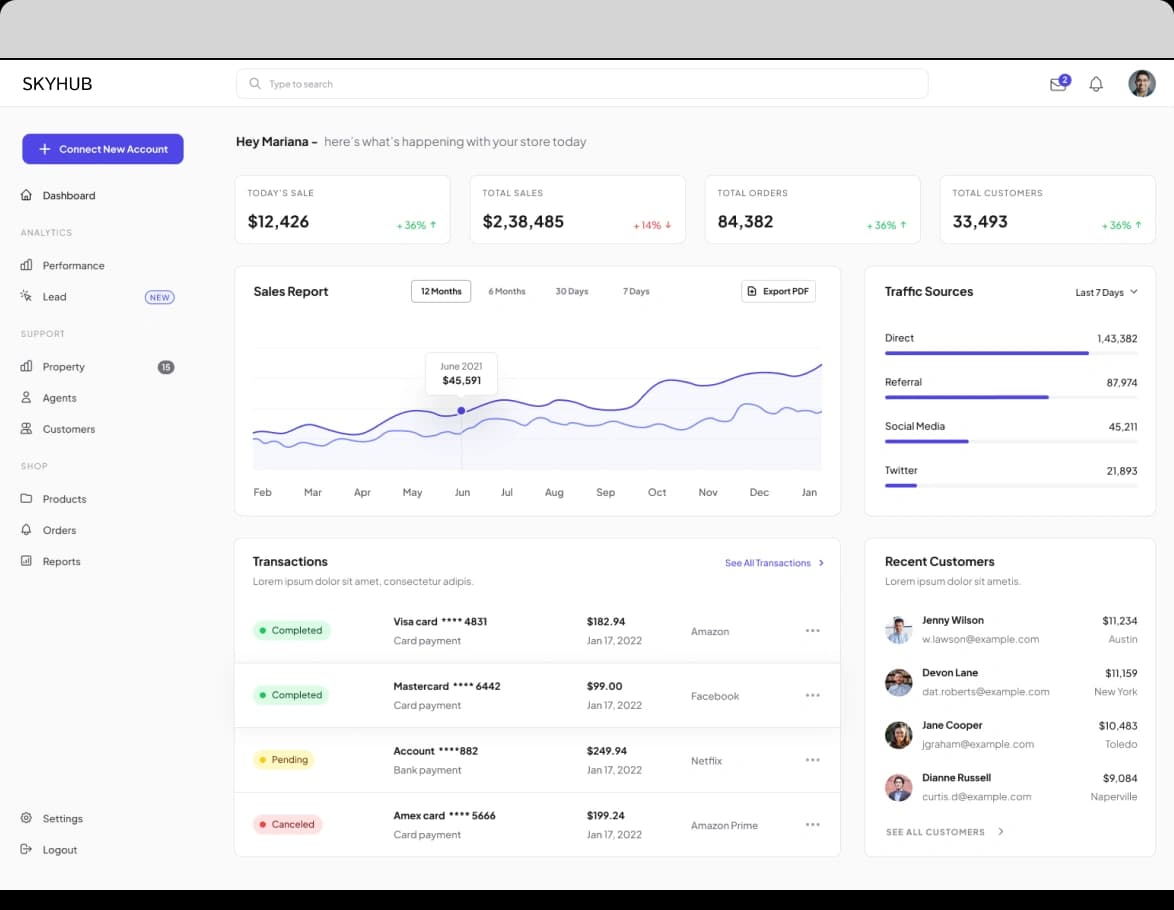Click the Logout icon in sidebar

click(x=26, y=849)
